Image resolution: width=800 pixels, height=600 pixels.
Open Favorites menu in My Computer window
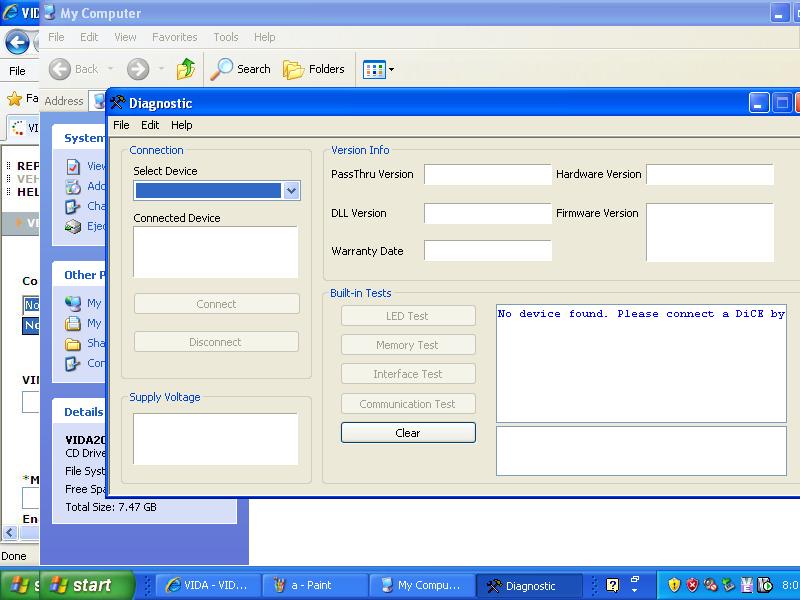pos(174,37)
